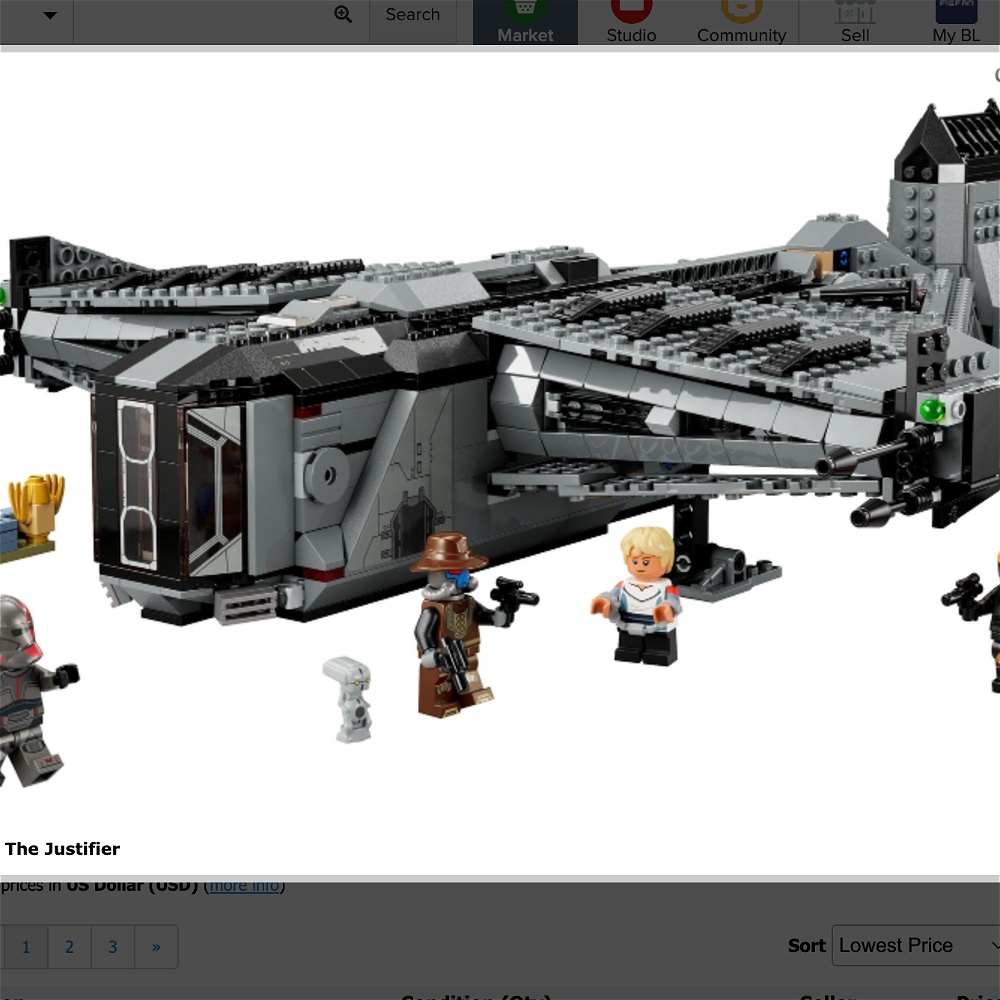Expand the top-left category dropdown arrow
This screenshot has width=1000, height=1000.
(x=49, y=15)
